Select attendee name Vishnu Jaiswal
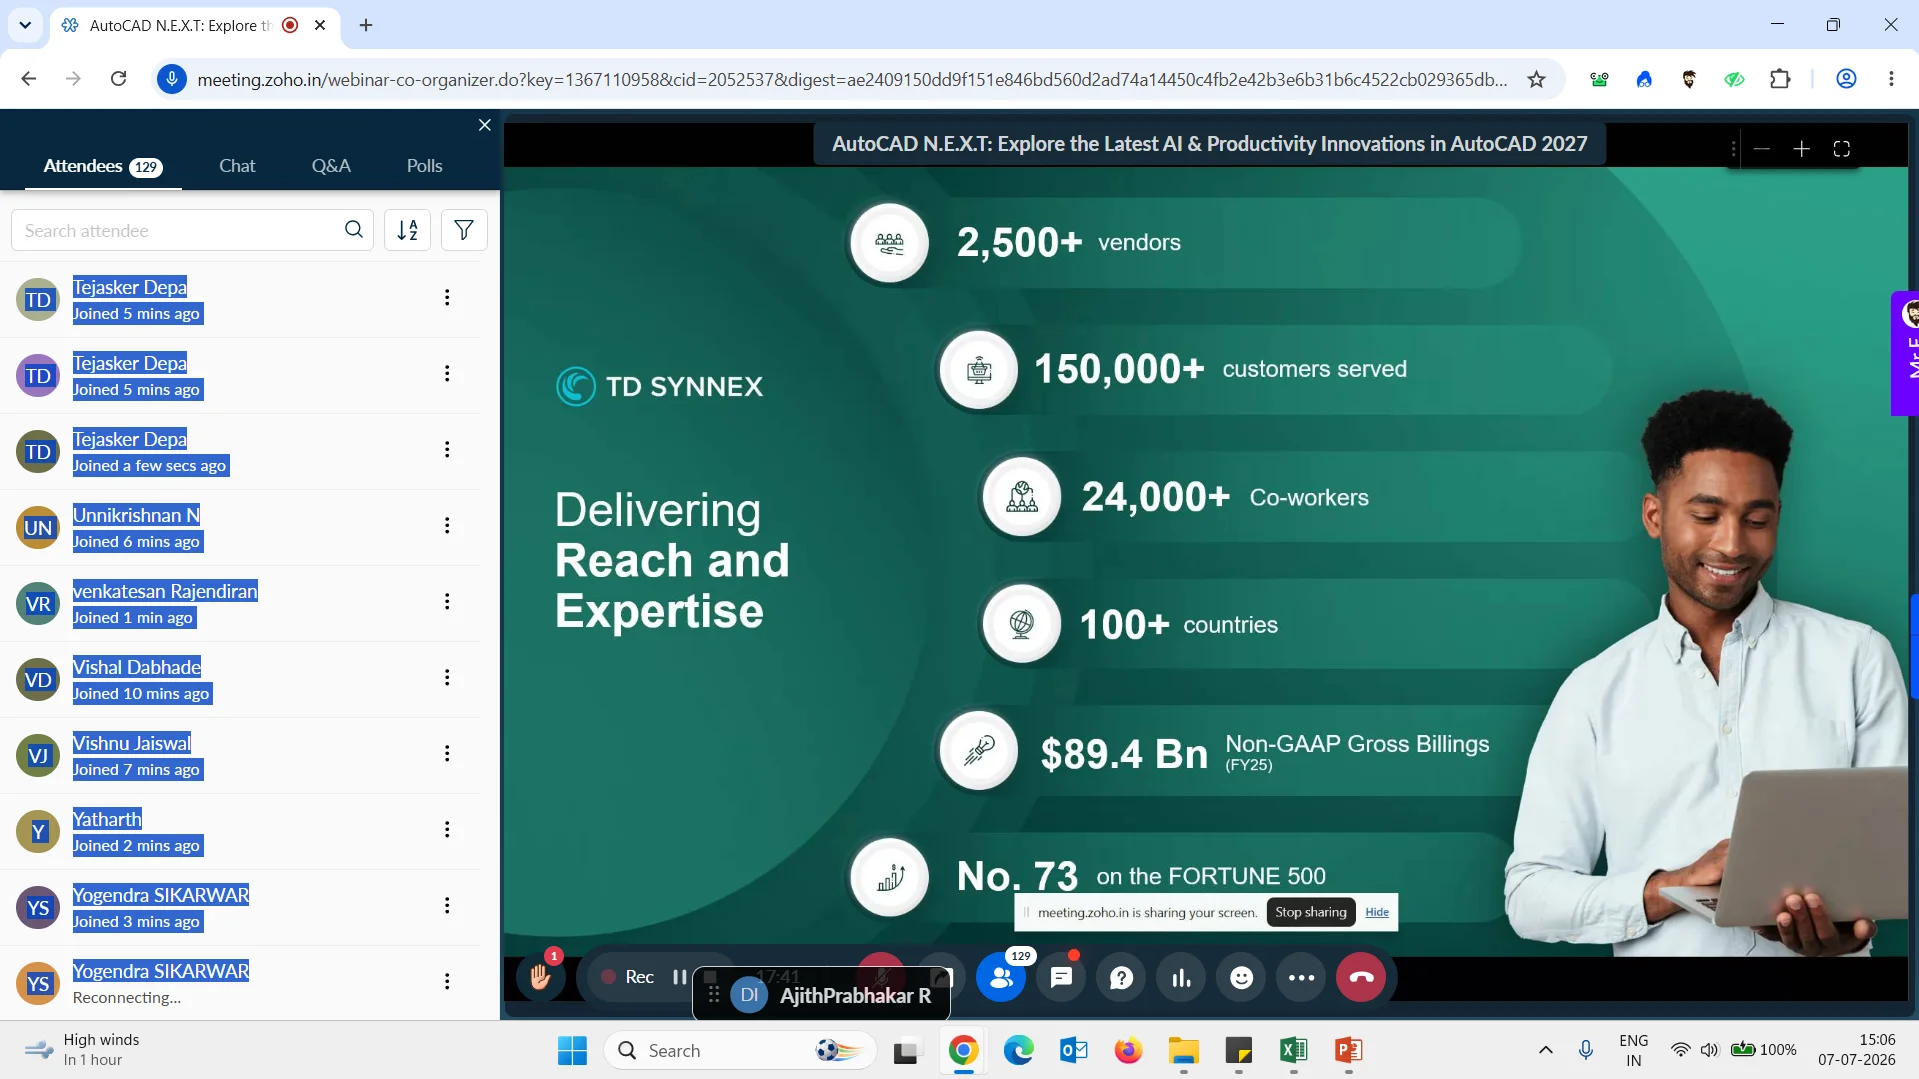The width and height of the screenshot is (1919, 1079). [131, 743]
